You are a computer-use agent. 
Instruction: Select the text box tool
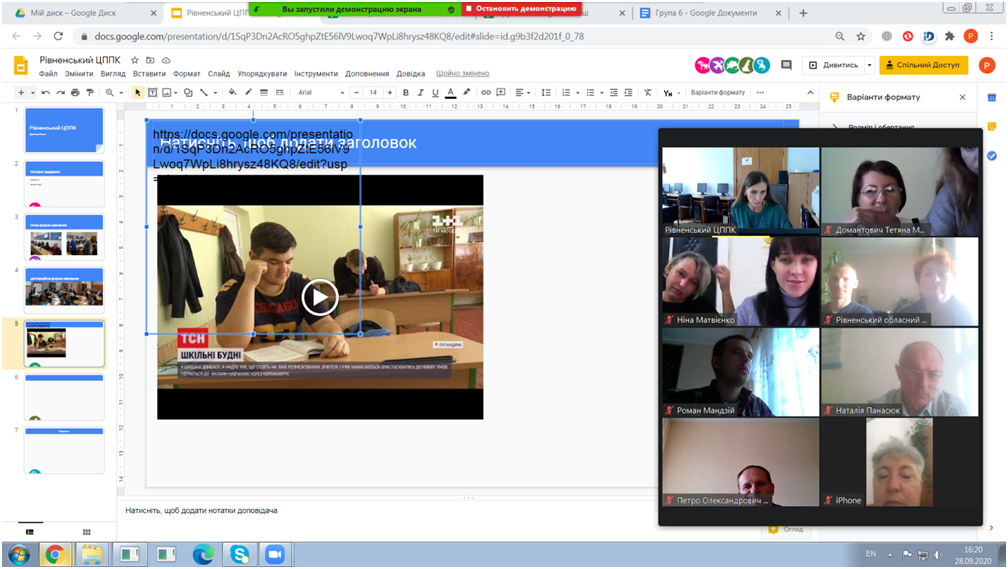click(153, 92)
